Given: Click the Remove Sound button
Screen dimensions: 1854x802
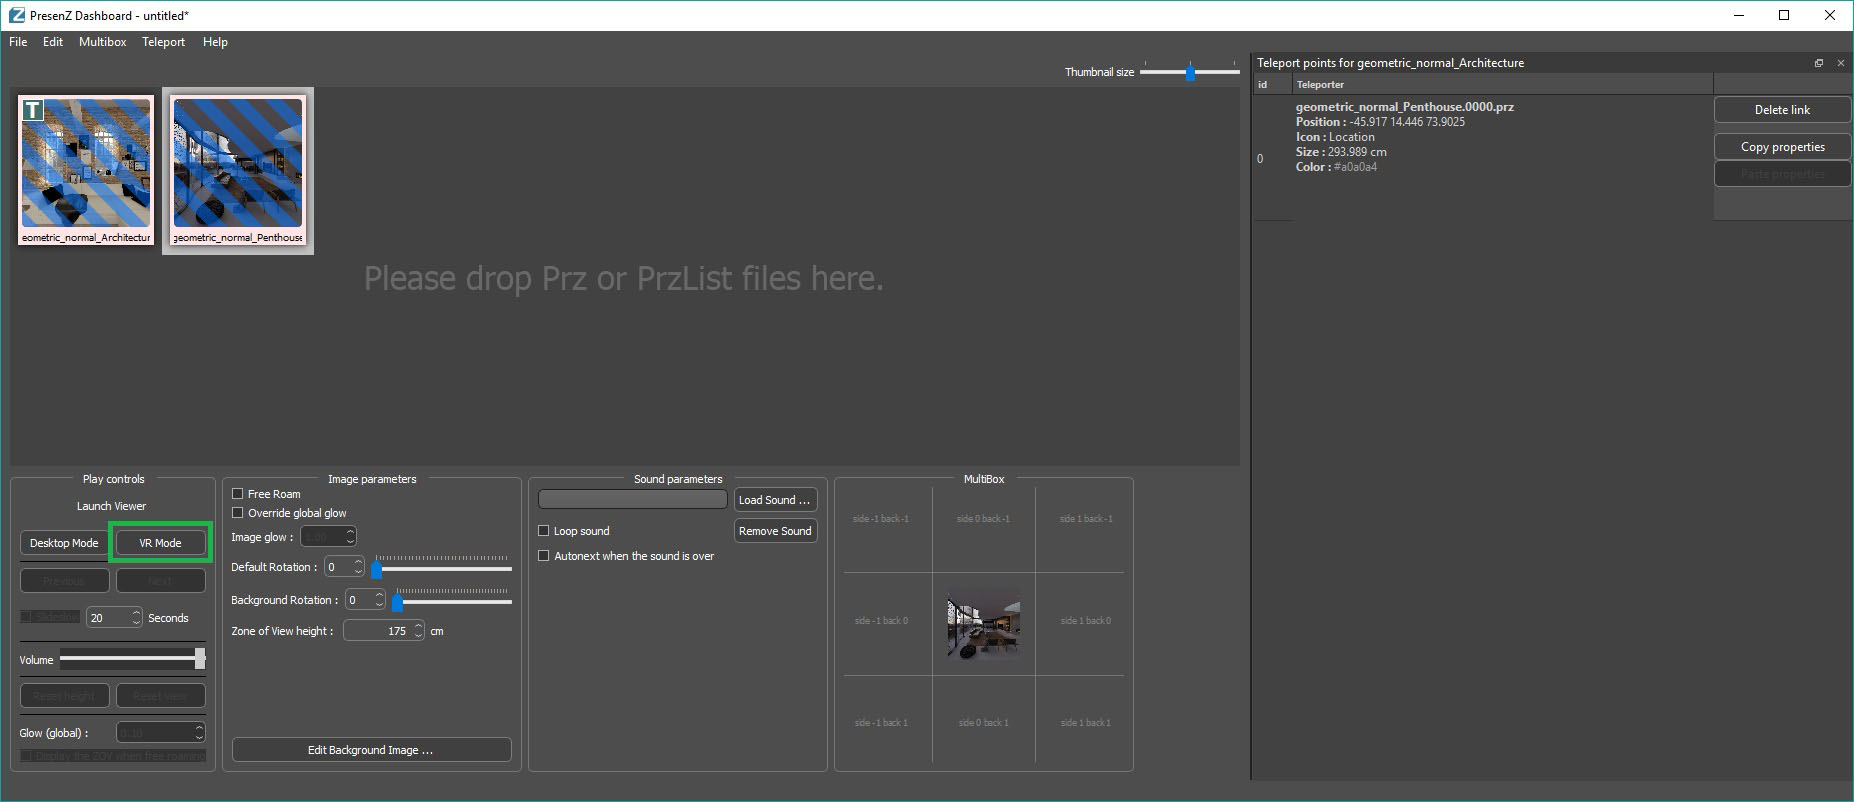Looking at the screenshot, I should [776, 531].
